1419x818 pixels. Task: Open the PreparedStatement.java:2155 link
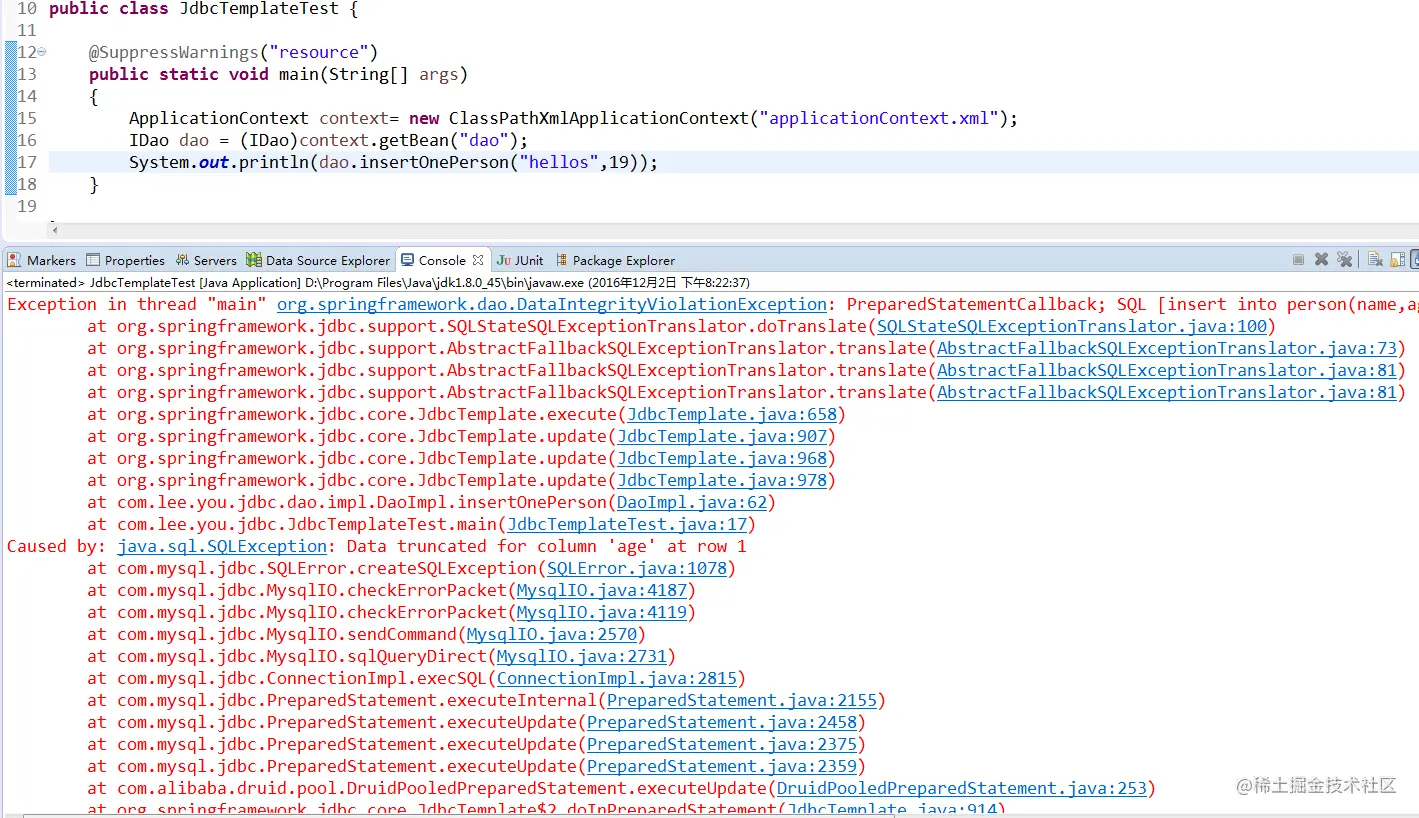(742, 700)
